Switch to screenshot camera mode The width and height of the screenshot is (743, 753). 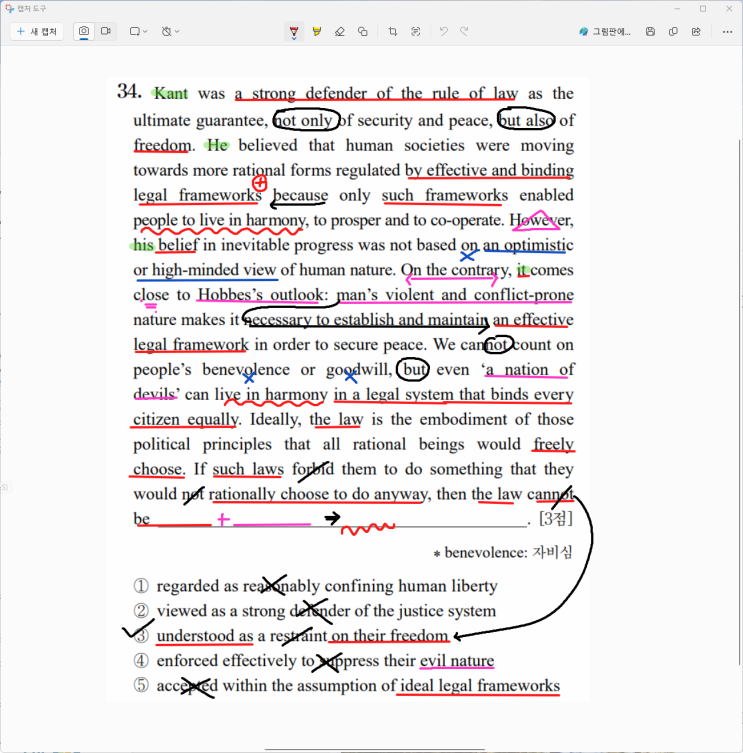point(84,32)
